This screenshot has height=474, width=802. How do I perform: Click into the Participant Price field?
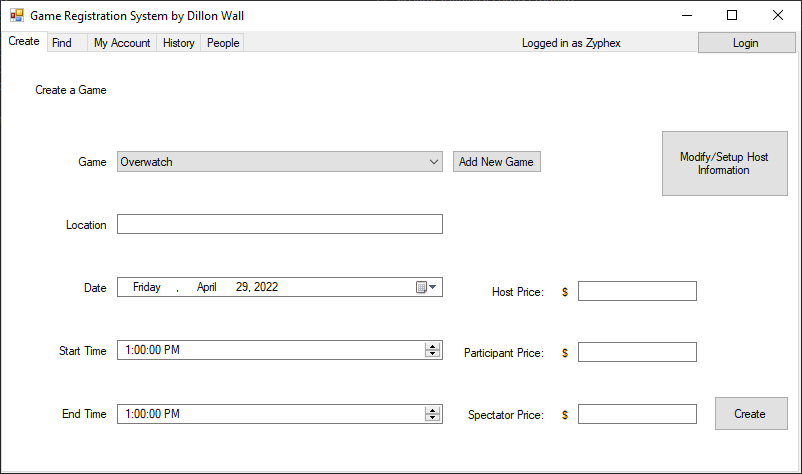pos(637,352)
